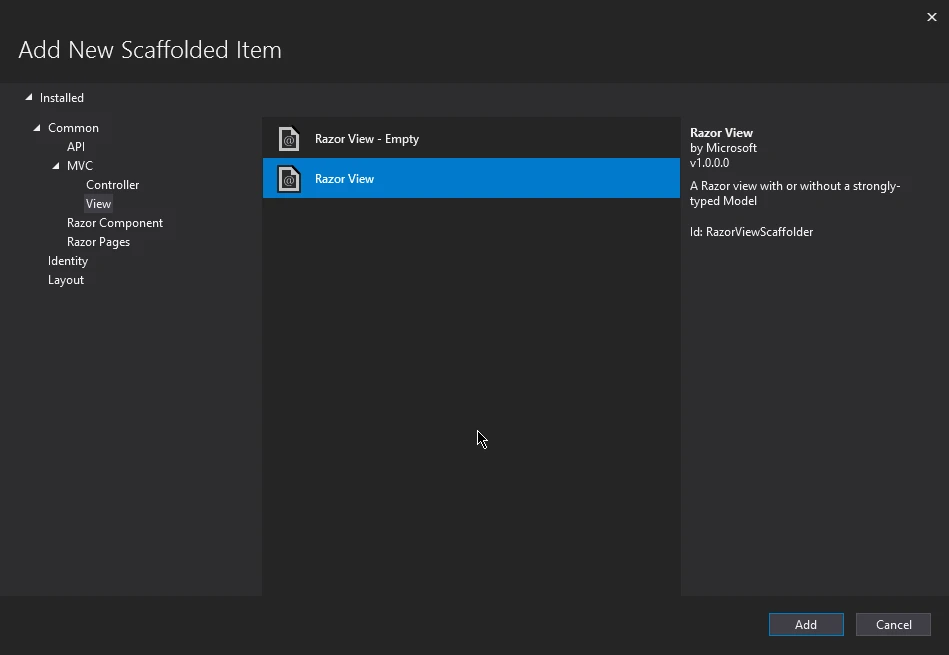Select the View node under MVC
This screenshot has width=949, height=655.
click(x=98, y=204)
